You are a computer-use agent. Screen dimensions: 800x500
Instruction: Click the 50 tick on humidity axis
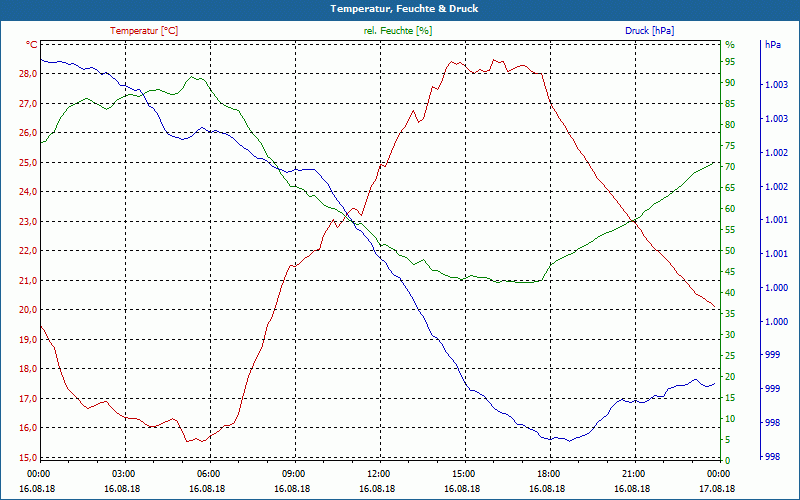click(x=730, y=251)
